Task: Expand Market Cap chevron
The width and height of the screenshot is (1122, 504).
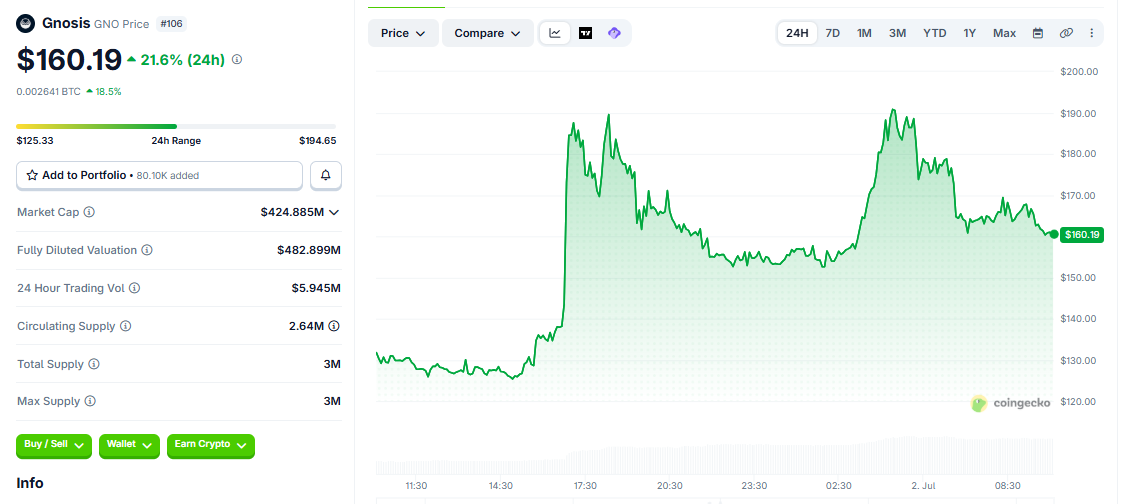Action: point(333,212)
